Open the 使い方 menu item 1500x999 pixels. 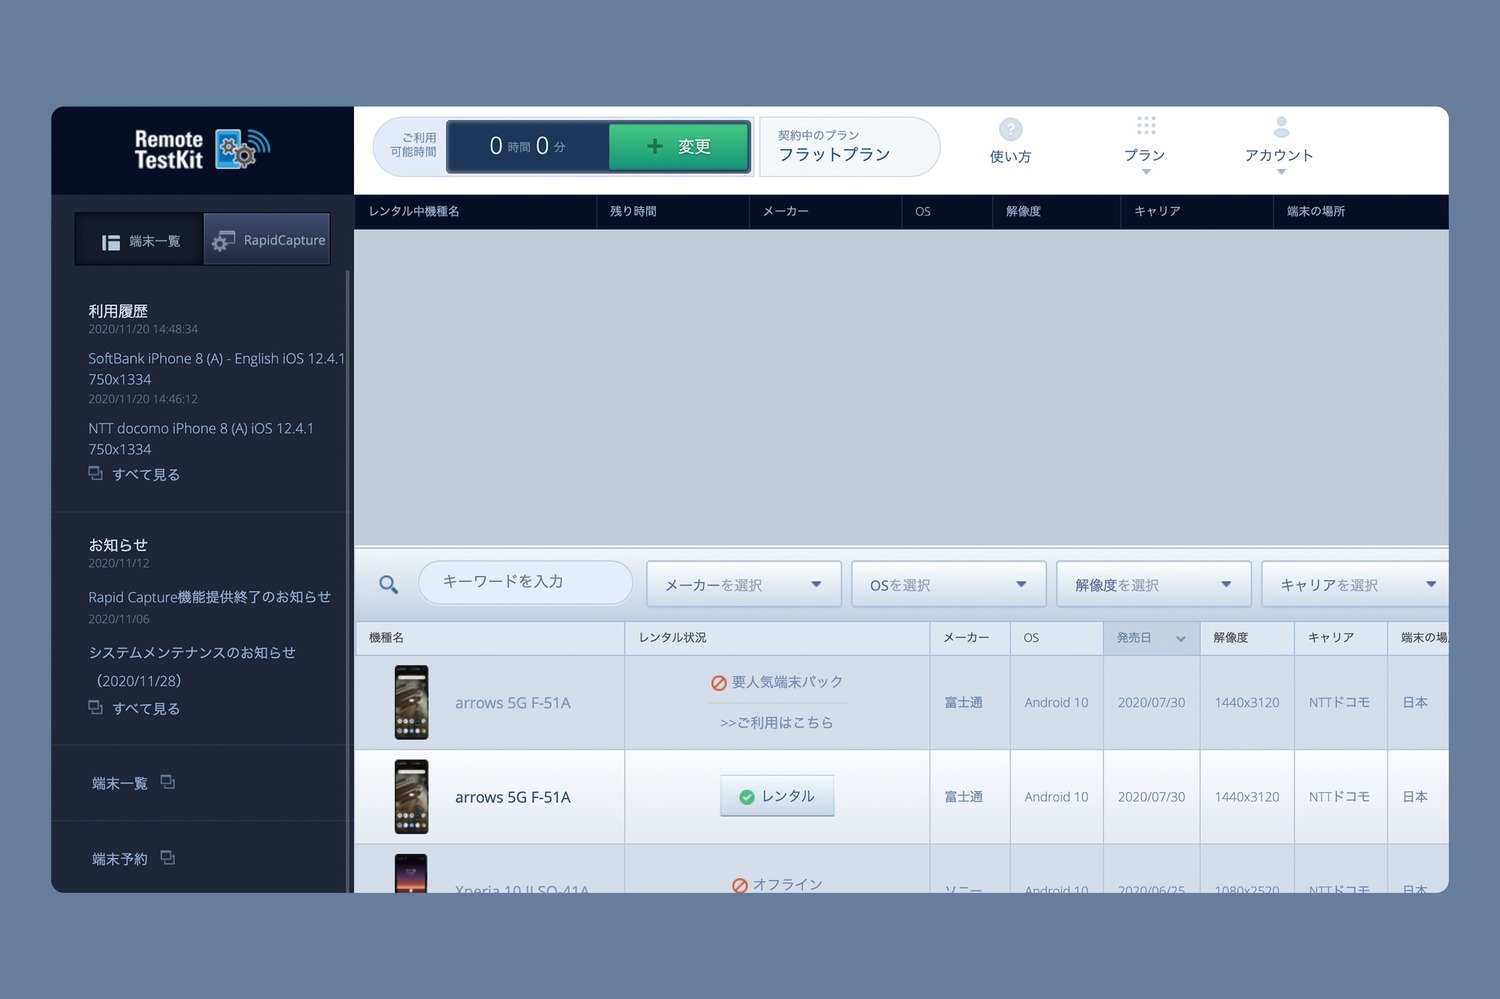(1010, 141)
